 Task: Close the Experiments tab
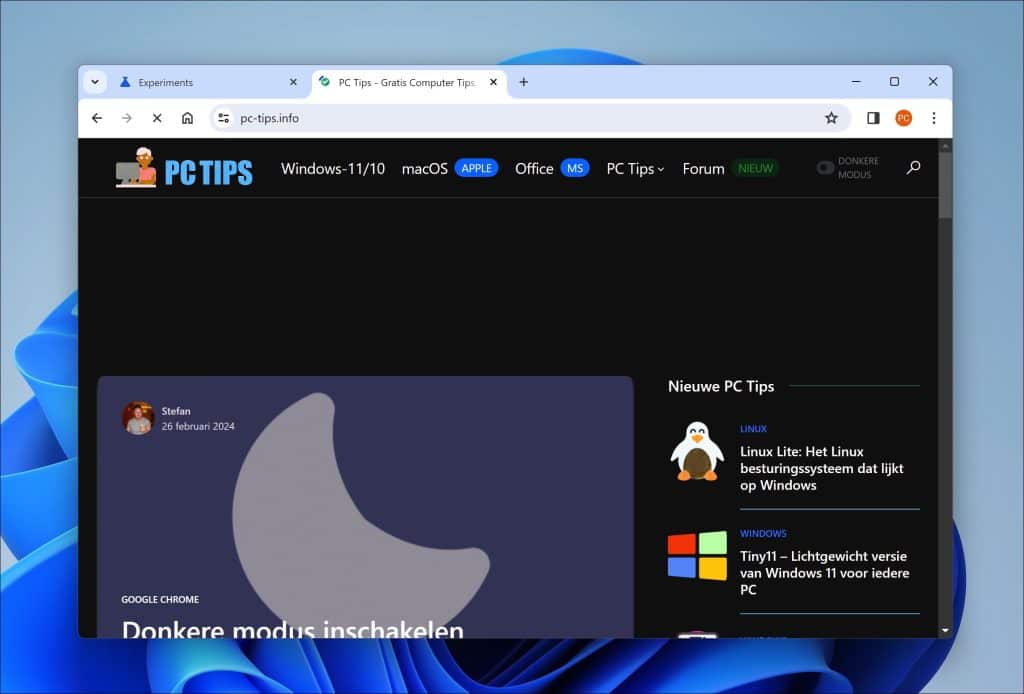click(x=293, y=82)
